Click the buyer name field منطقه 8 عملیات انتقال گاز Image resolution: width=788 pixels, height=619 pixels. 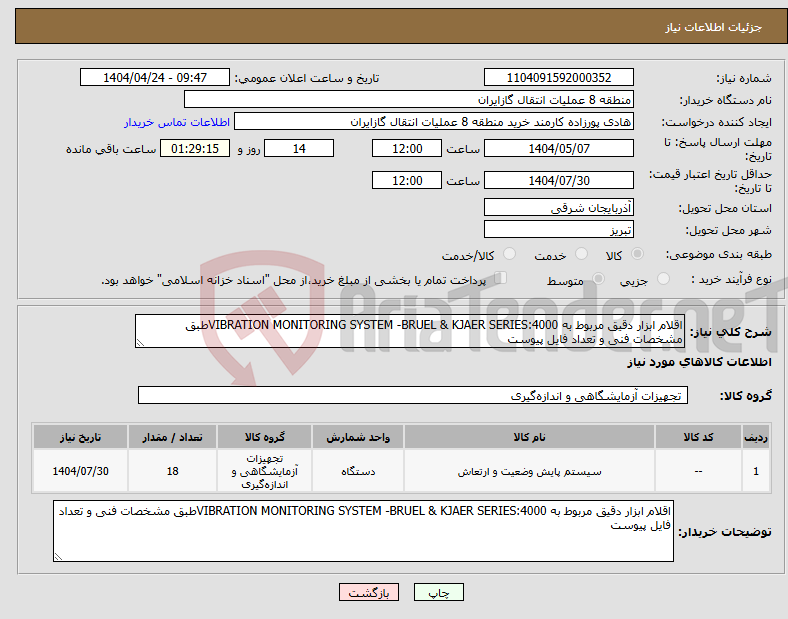tap(409, 99)
